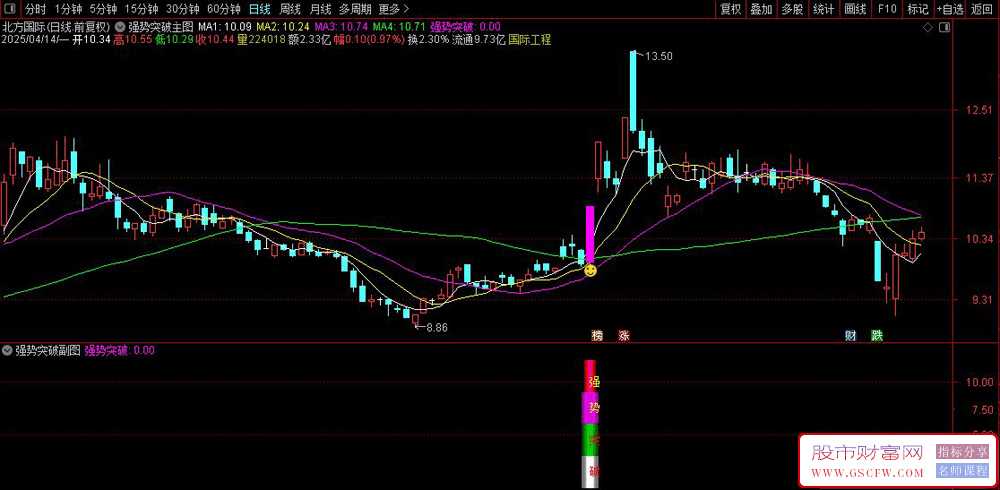Expand the 强势突破副图 indicator dropdown arrow
Viewport: 1000px width, 490px height.
coord(7,350)
